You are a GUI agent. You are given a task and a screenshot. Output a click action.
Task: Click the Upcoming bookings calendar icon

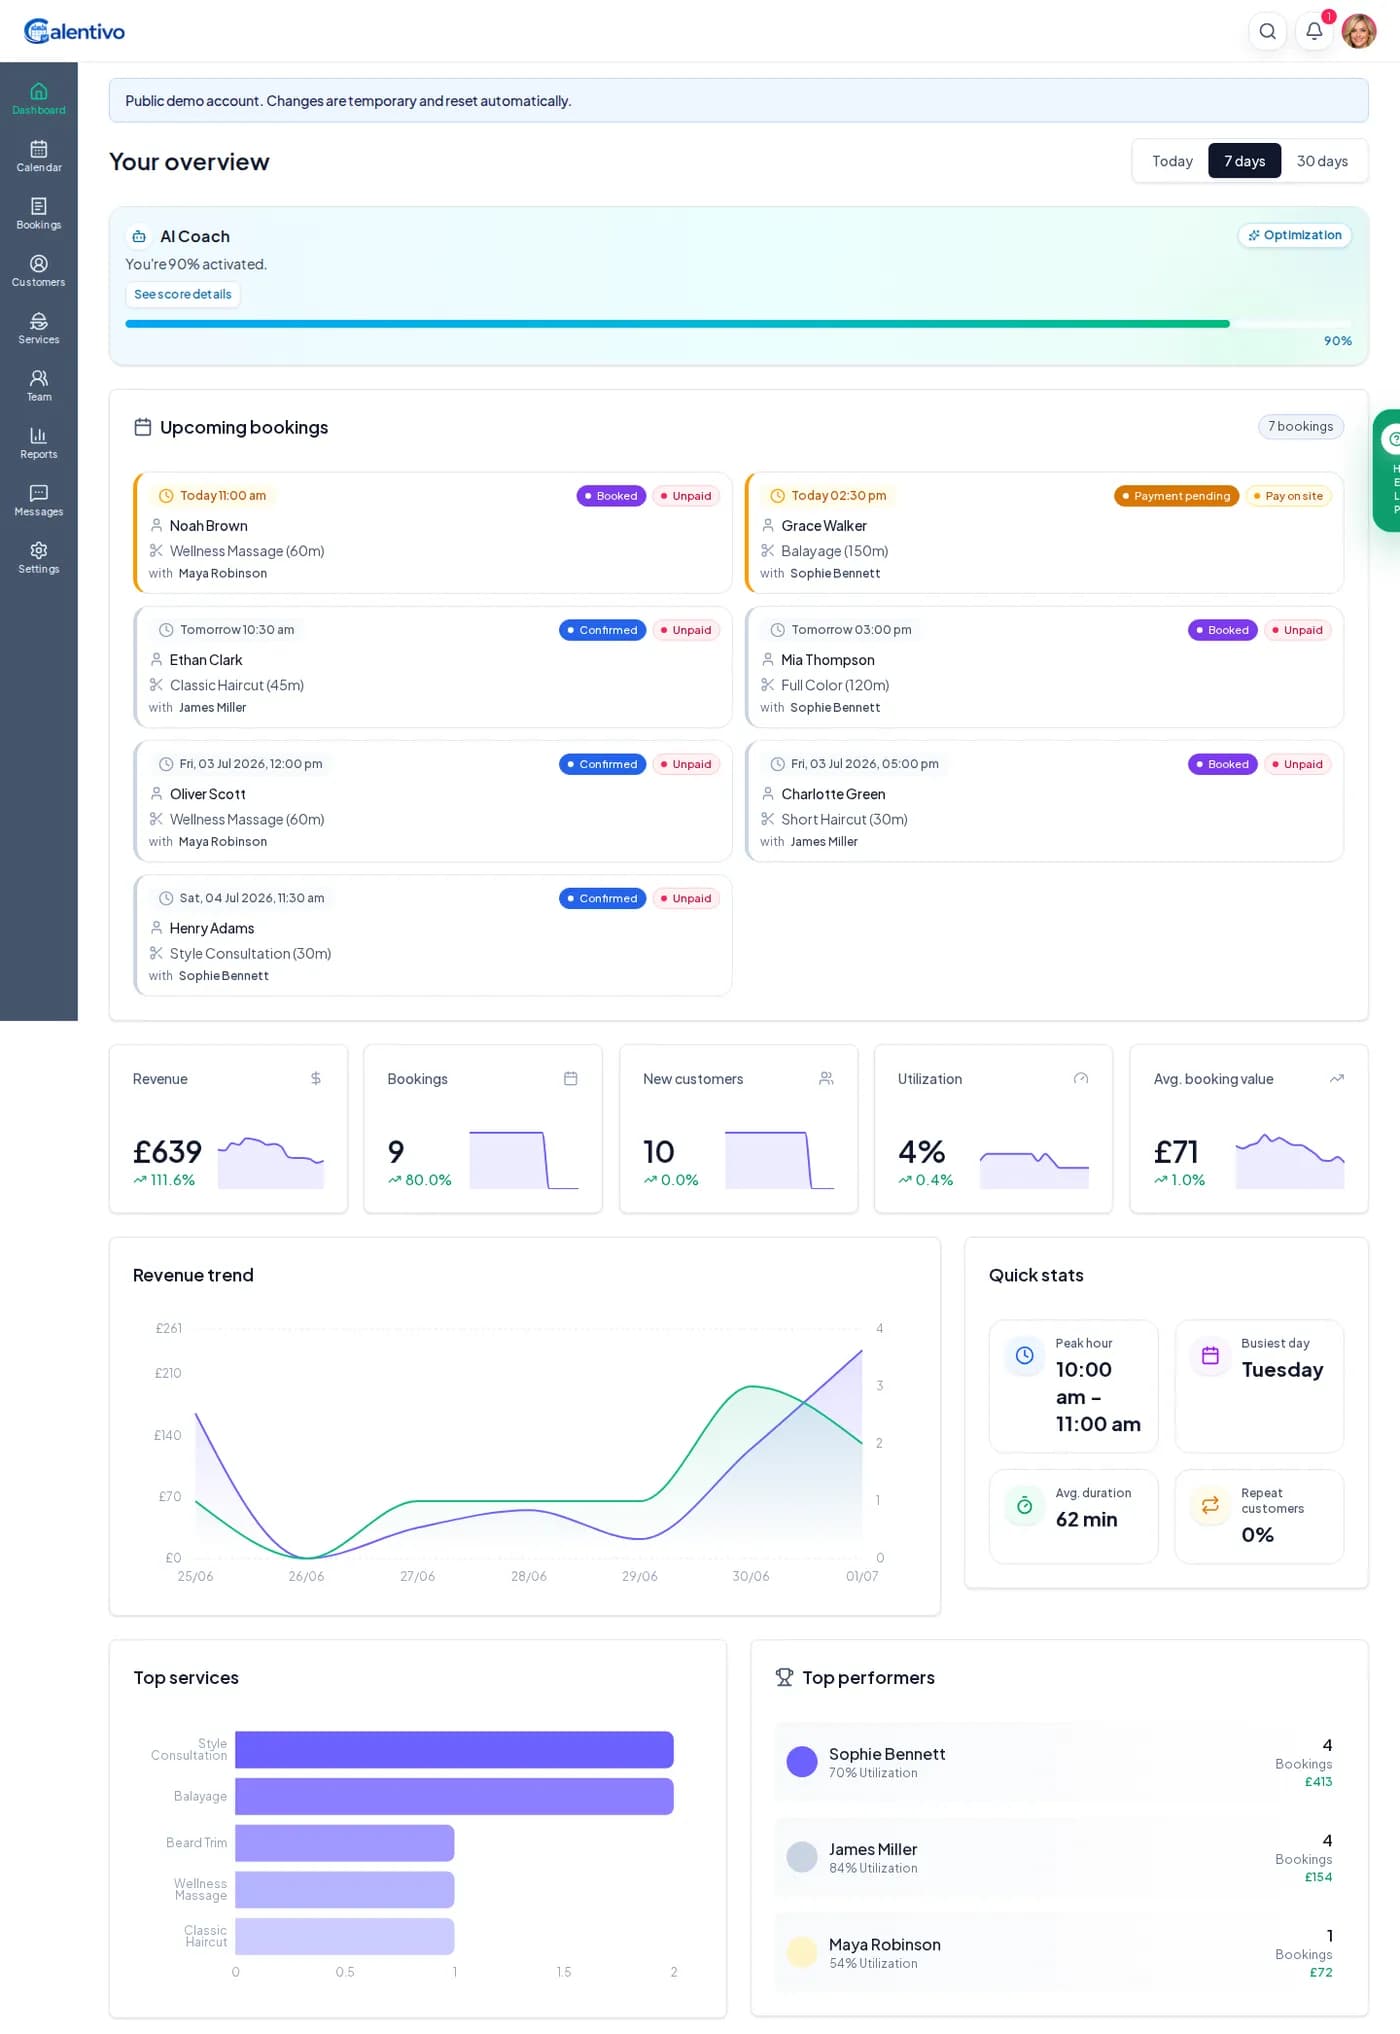(x=143, y=427)
